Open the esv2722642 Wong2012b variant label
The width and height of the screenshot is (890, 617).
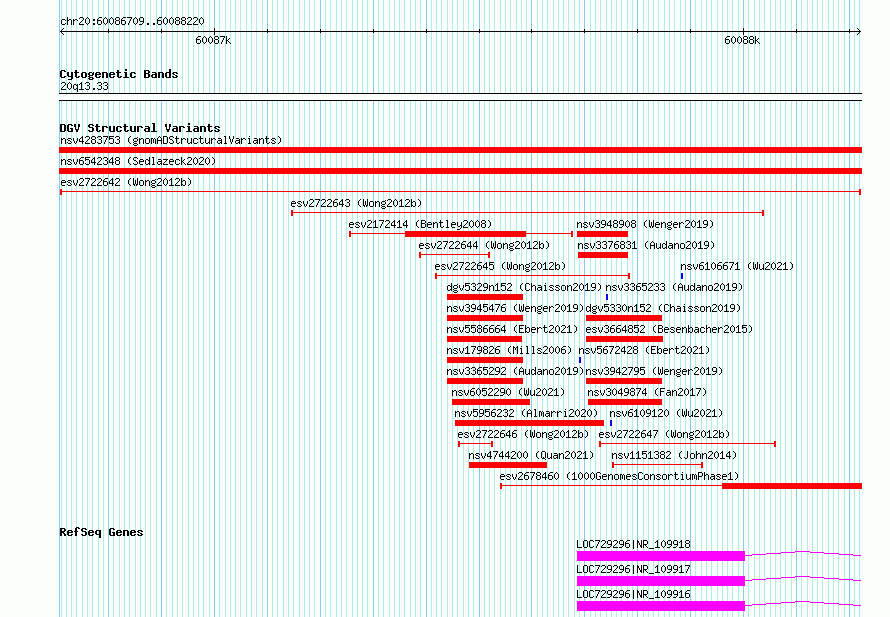click(x=126, y=182)
